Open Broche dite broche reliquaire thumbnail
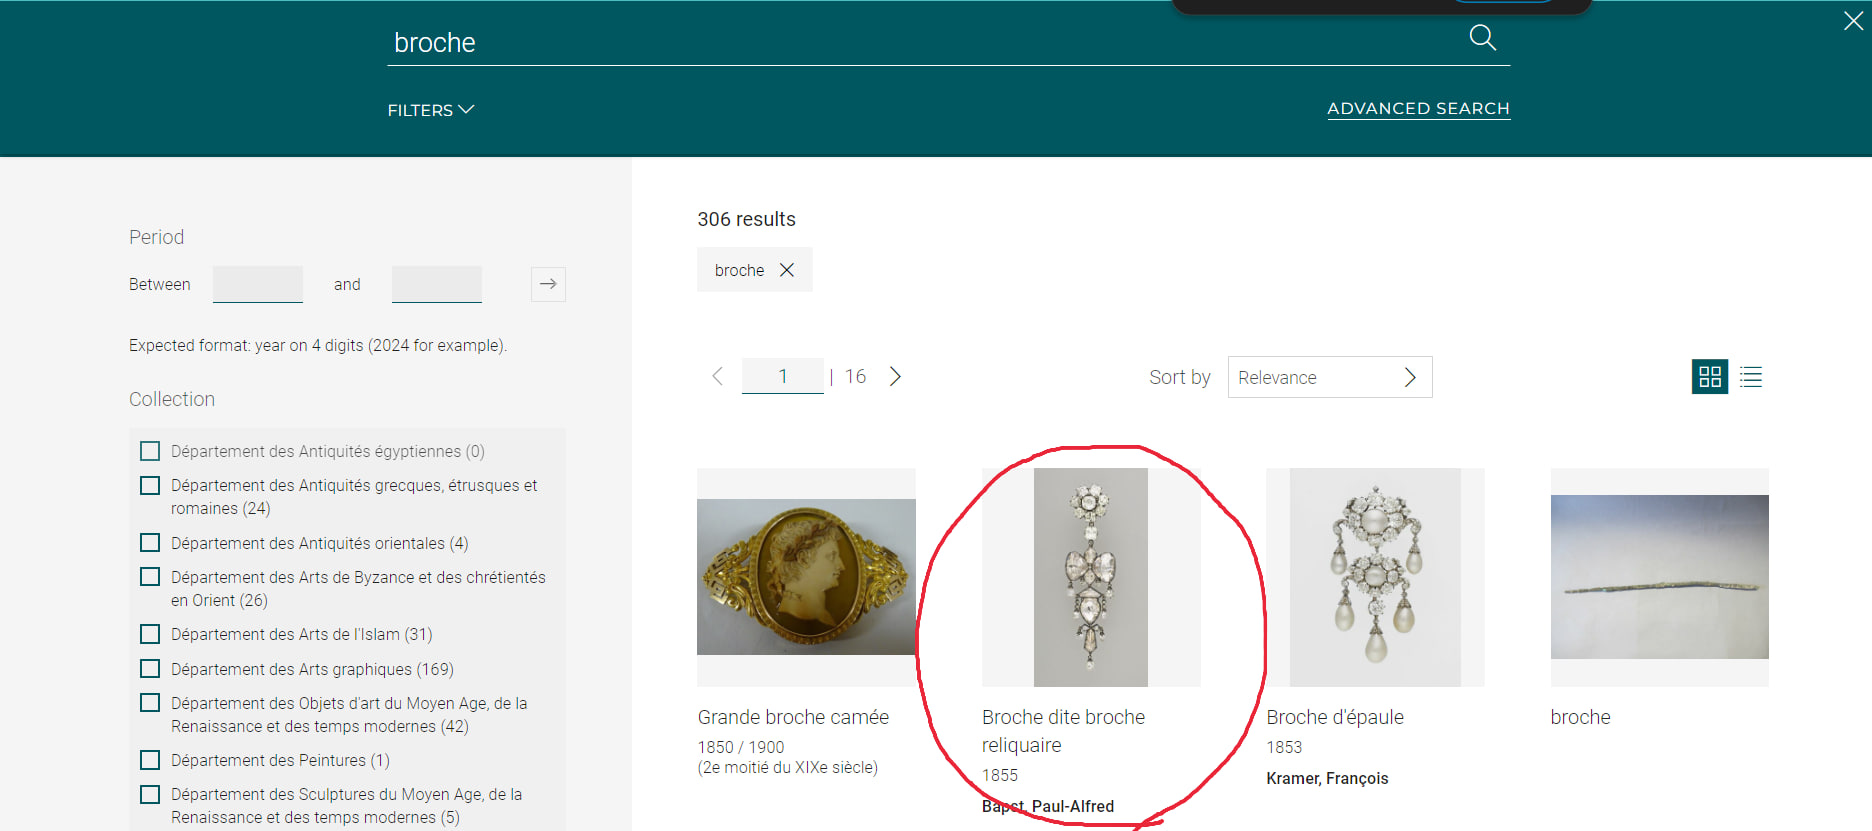This screenshot has height=831, width=1872. (1091, 577)
